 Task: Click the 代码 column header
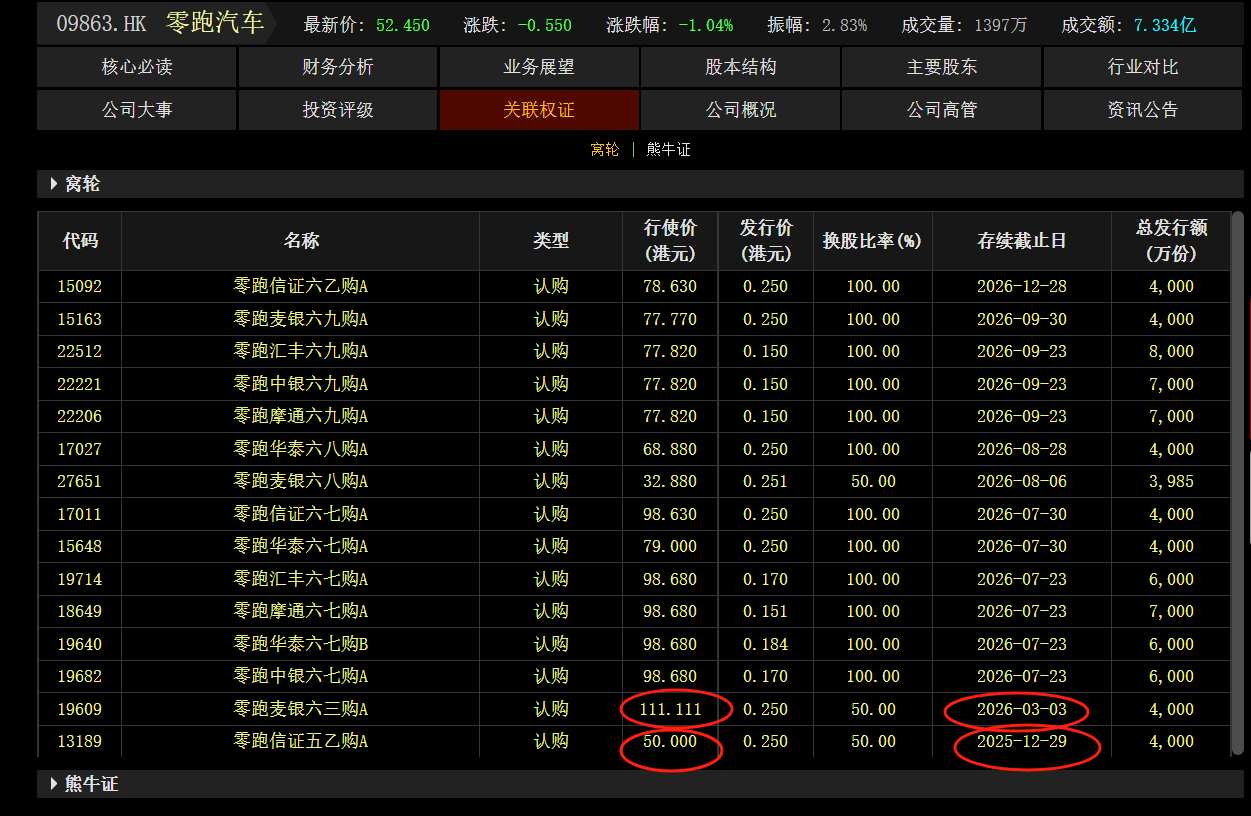(80, 241)
